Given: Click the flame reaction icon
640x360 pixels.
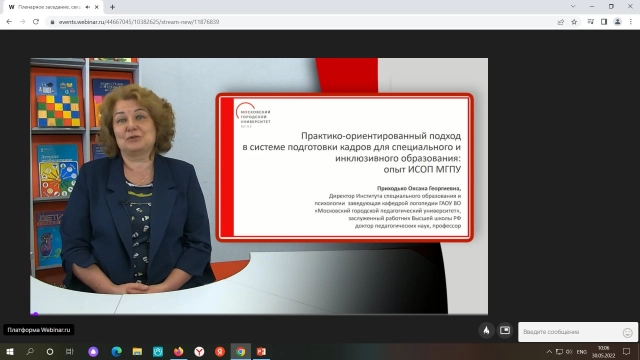Looking at the screenshot, I should [x=486, y=331].
